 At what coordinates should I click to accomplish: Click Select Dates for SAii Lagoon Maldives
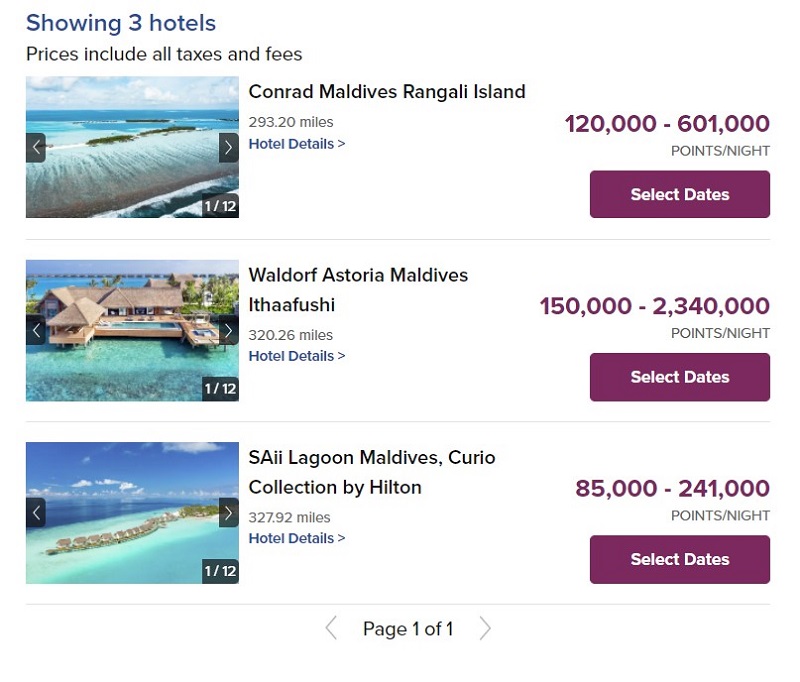(x=679, y=559)
